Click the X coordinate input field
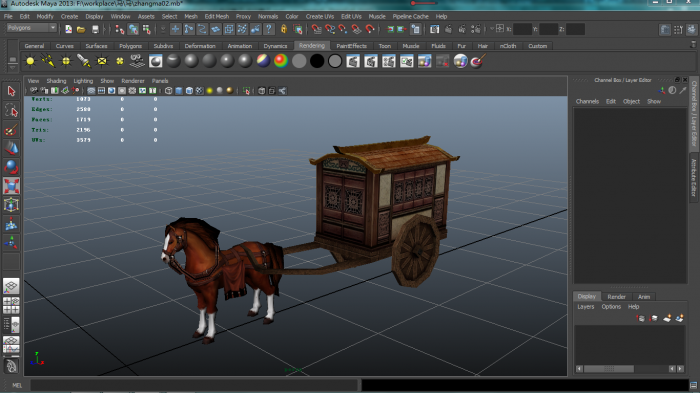This screenshot has height=393, width=700. pos(522,29)
